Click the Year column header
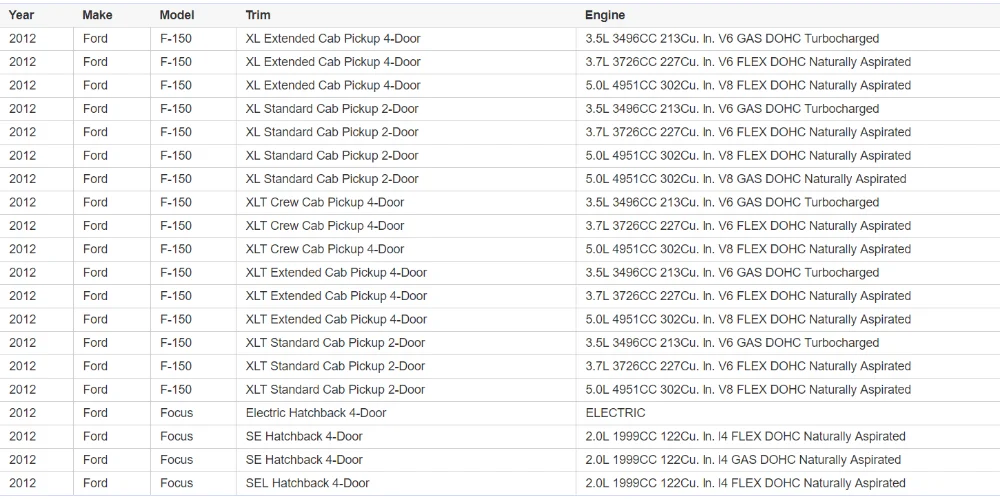Viewport: 1000px width, 499px height. tap(21, 15)
